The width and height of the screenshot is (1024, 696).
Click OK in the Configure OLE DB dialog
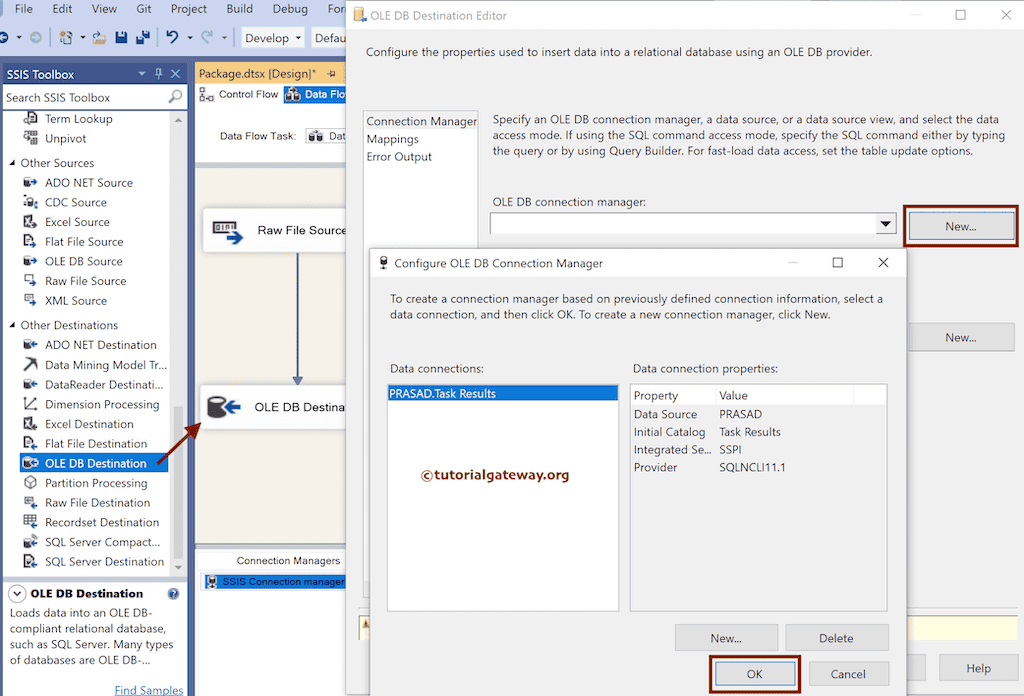point(755,673)
